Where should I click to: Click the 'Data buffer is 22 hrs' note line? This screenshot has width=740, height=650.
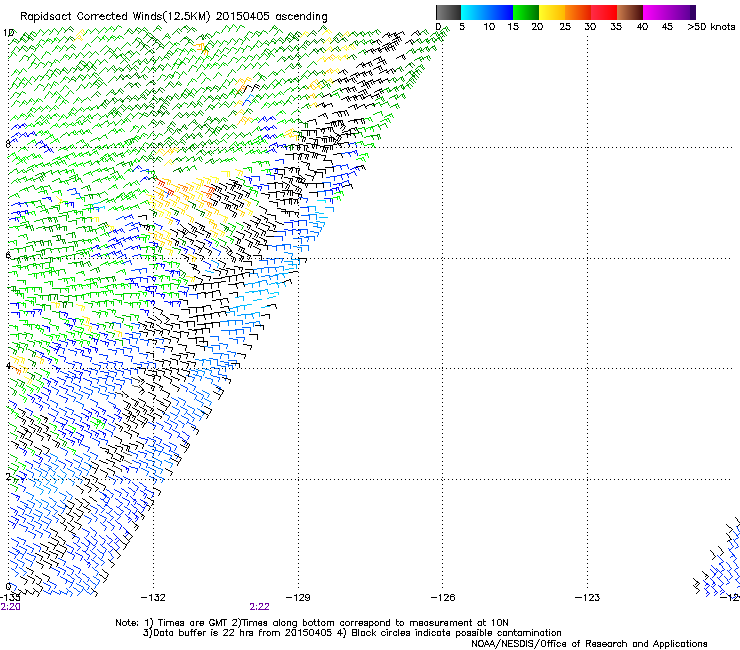(x=352, y=633)
